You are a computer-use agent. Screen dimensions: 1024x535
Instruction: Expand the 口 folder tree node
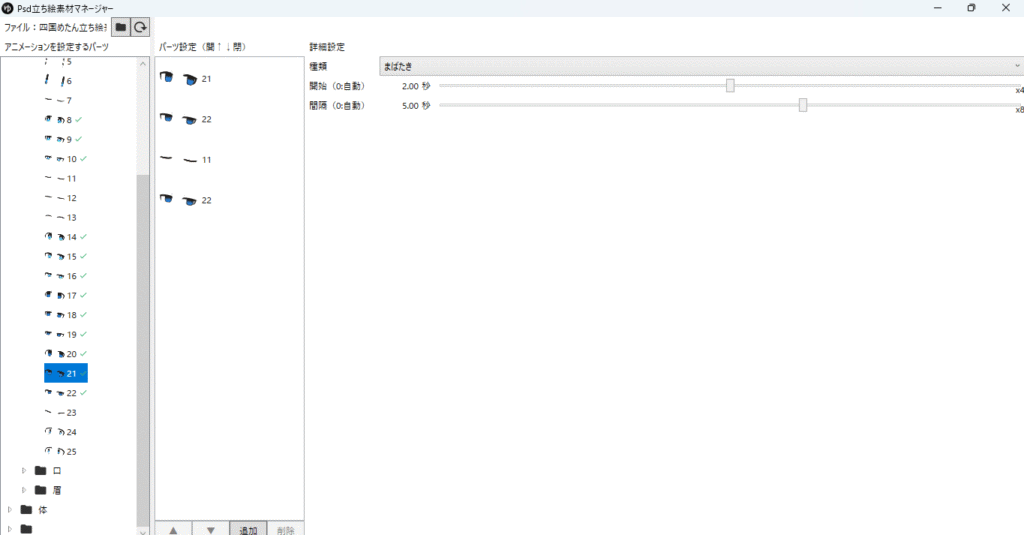24,470
